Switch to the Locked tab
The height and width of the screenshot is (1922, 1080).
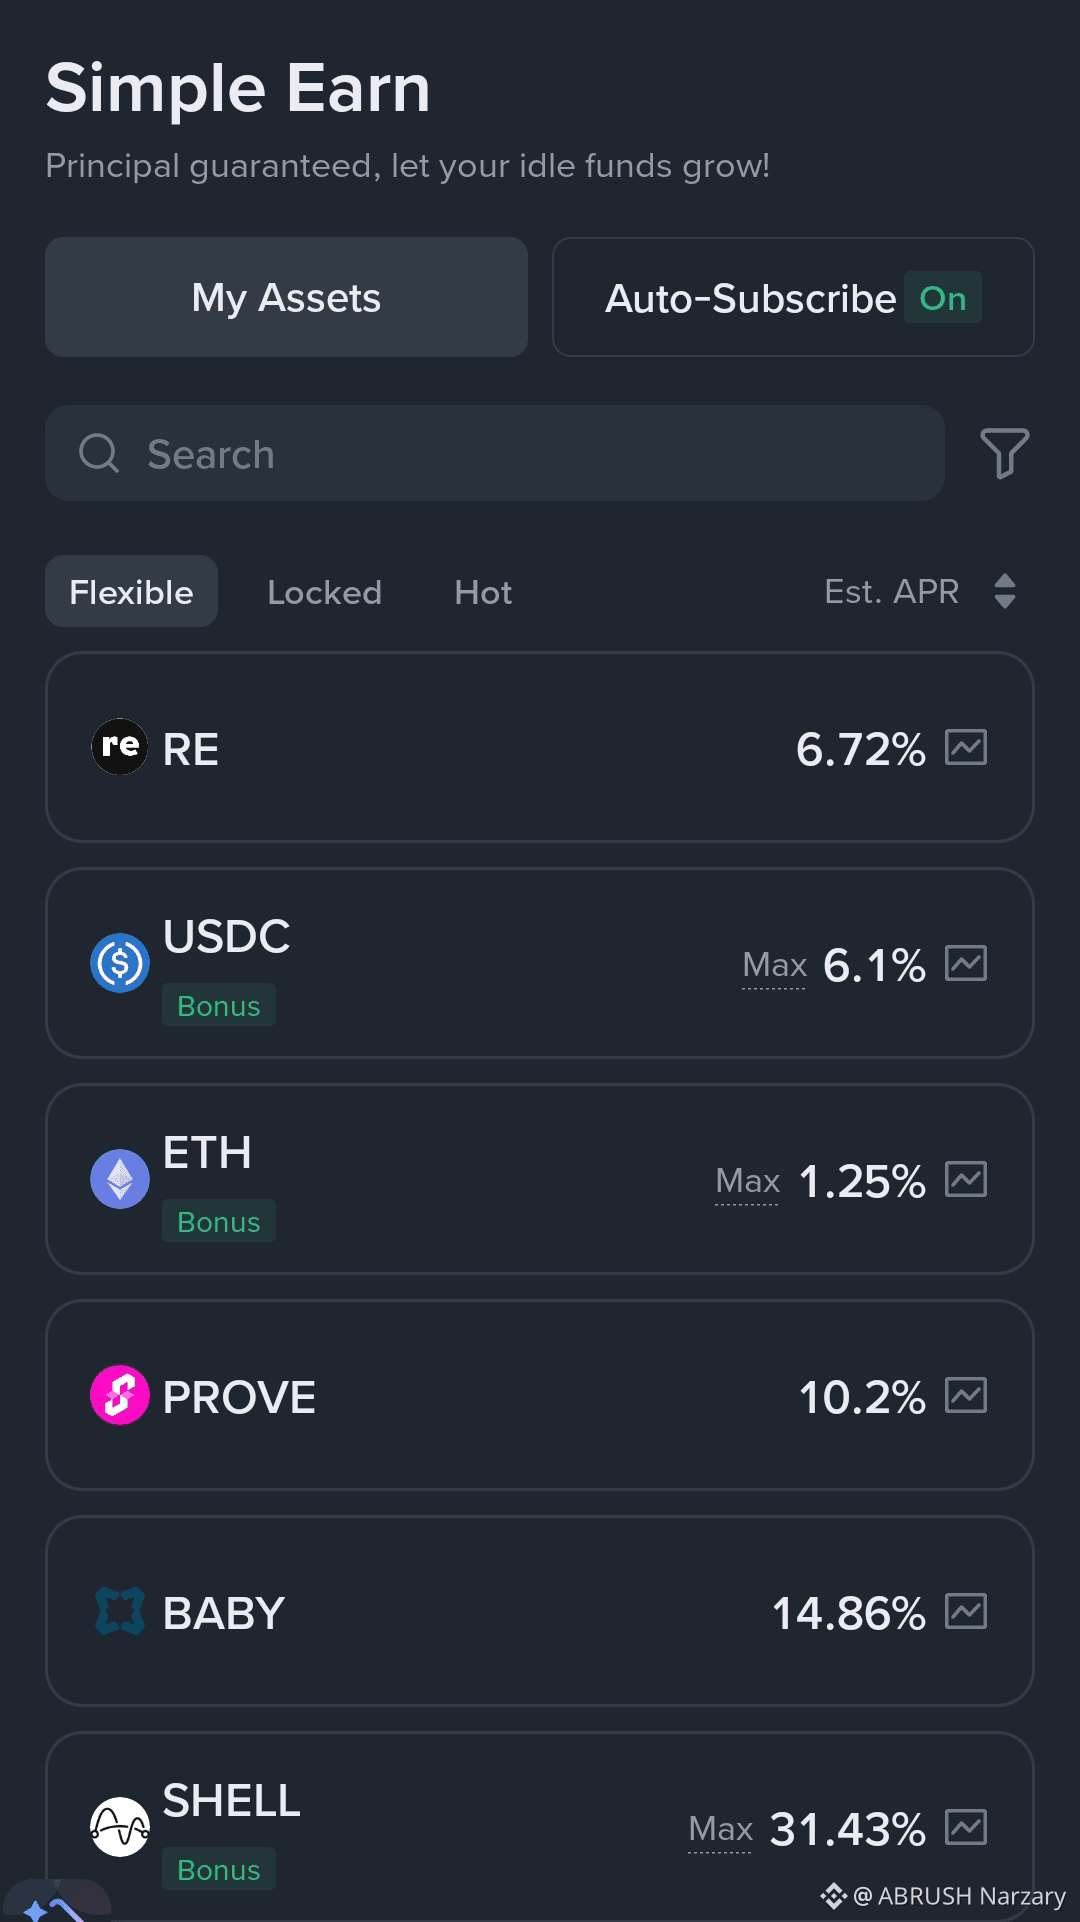click(x=324, y=592)
